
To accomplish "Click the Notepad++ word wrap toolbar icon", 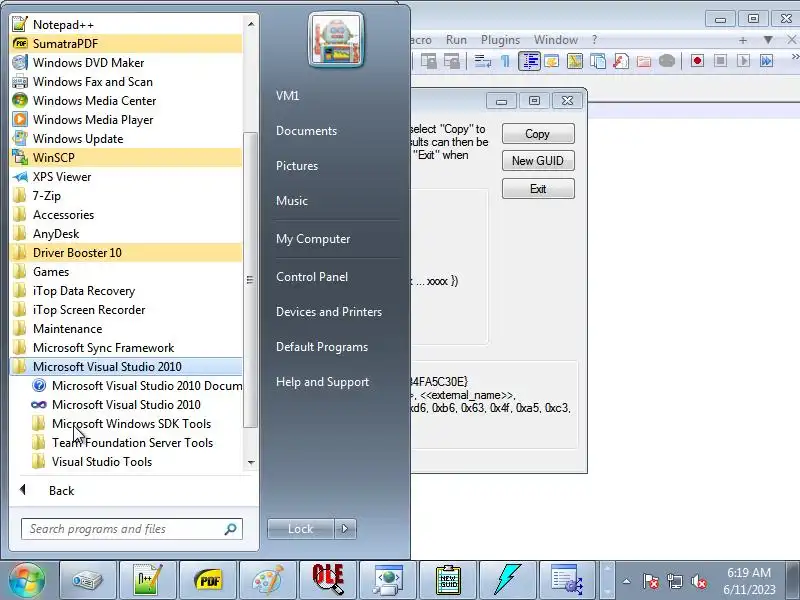I will tap(483, 61).
